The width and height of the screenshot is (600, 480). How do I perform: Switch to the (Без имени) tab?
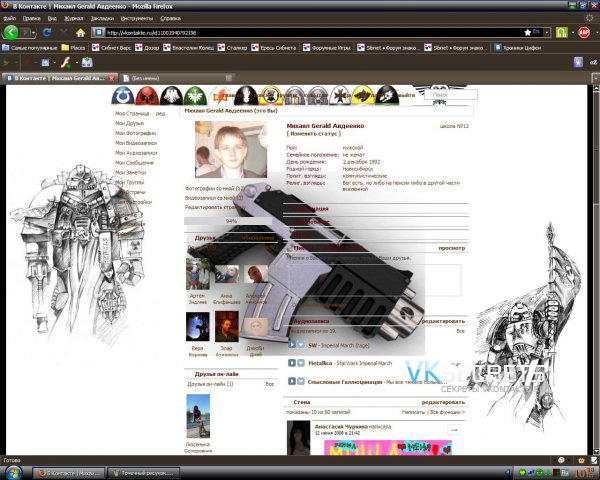coord(178,78)
